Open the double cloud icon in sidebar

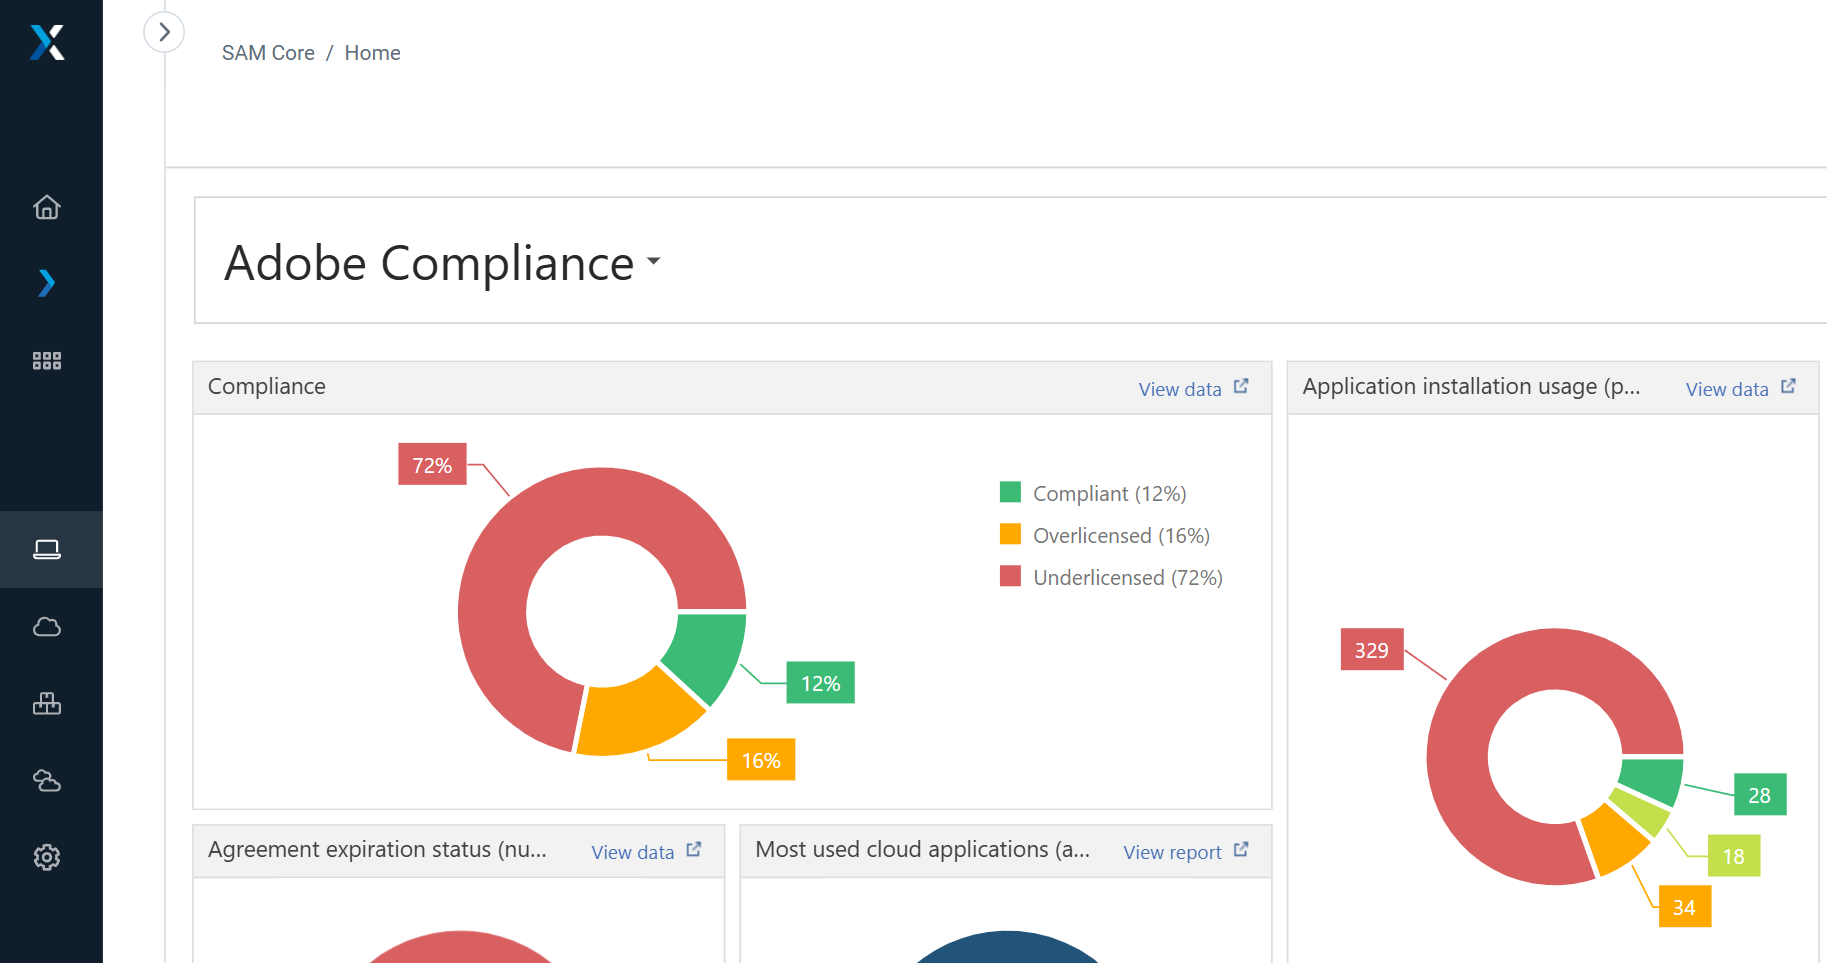(47, 781)
